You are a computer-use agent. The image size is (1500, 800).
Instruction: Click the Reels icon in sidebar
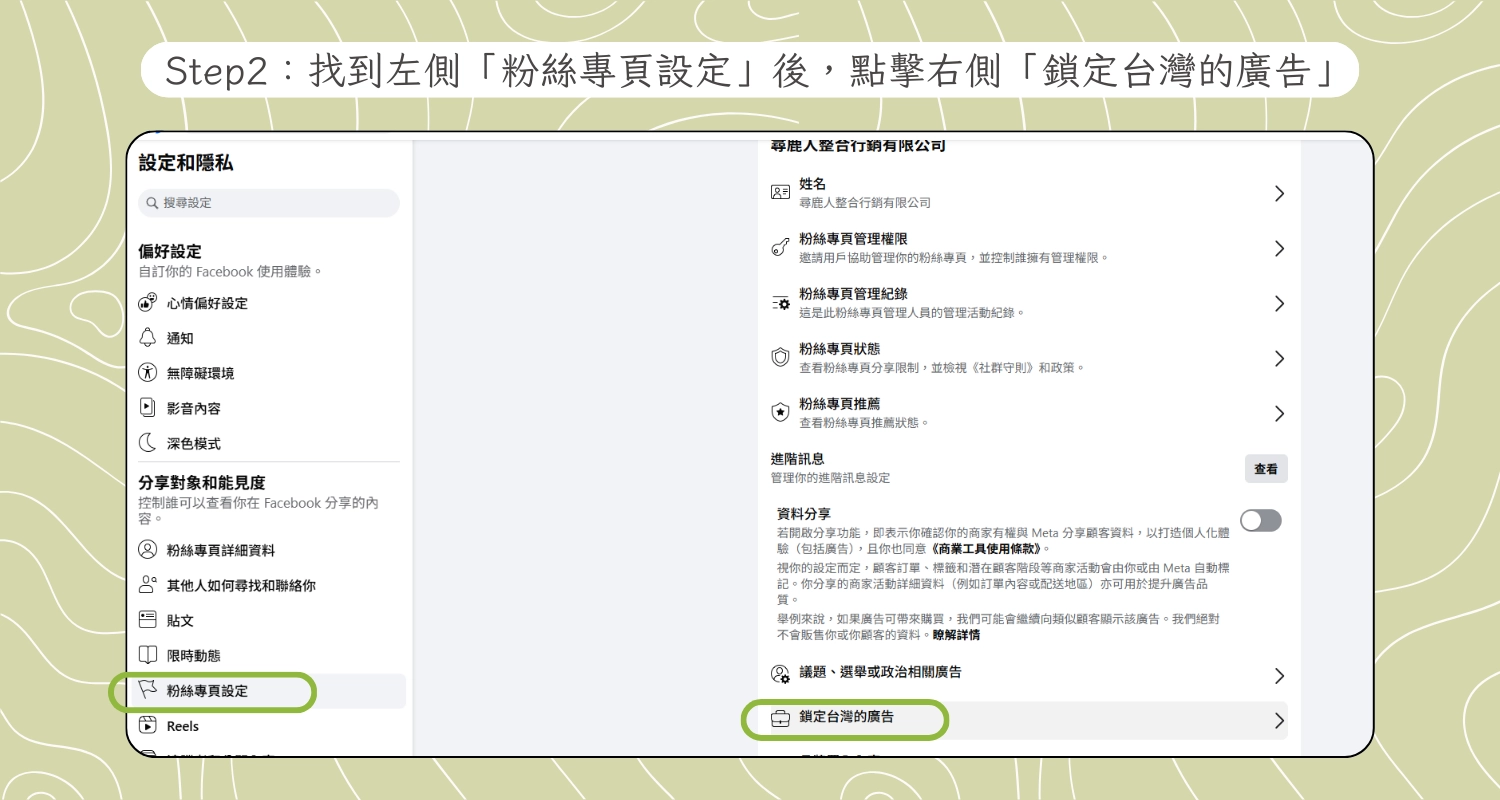(148, 726)
